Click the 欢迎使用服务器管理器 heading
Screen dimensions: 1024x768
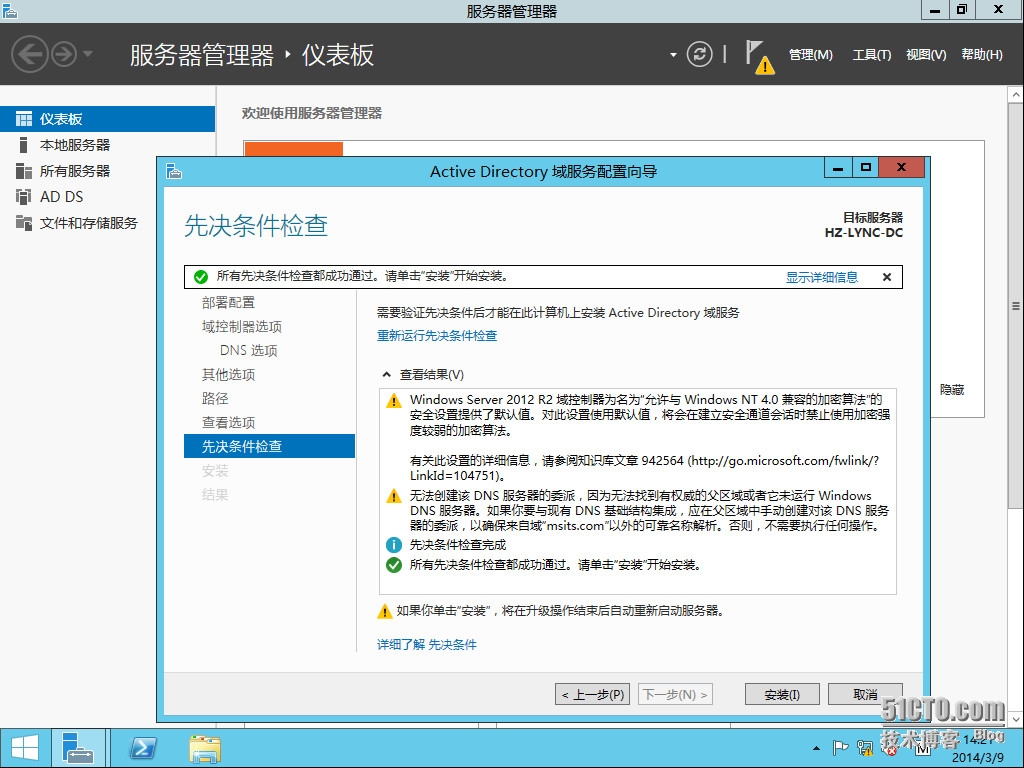[312, 113]
